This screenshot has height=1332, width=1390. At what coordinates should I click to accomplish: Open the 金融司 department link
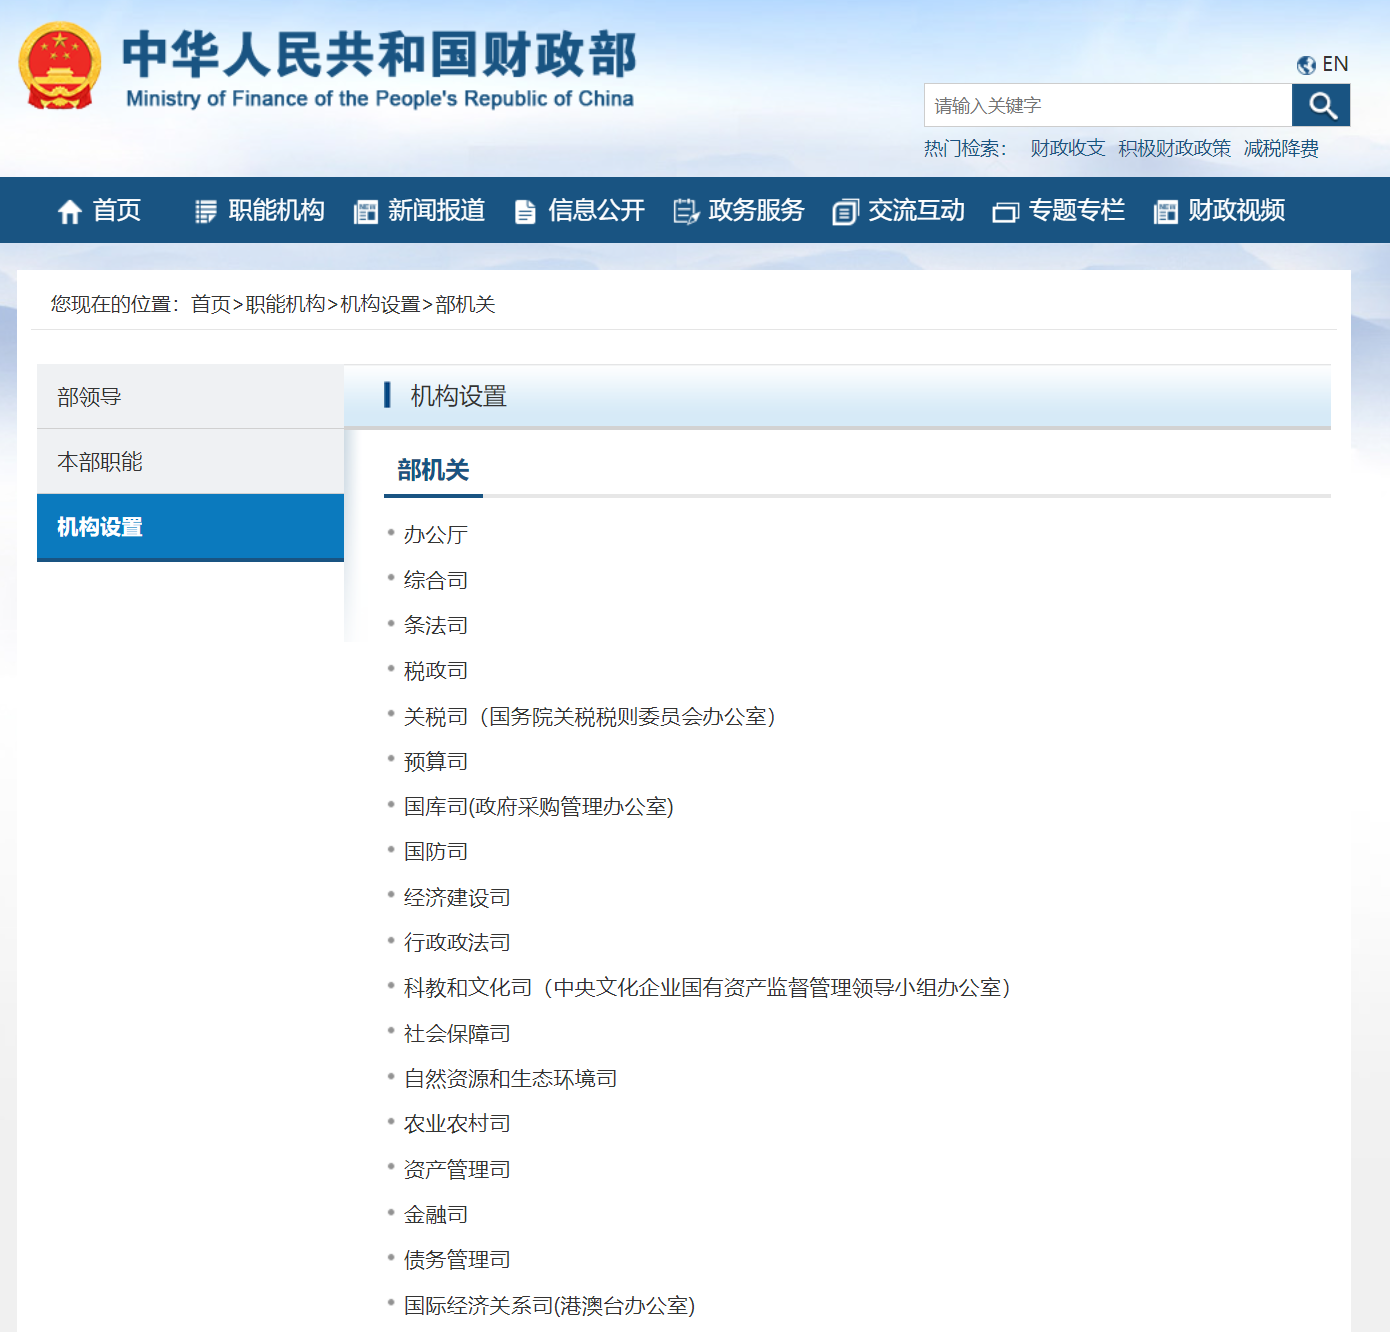pyautogui.click(x=435, y=1215)
